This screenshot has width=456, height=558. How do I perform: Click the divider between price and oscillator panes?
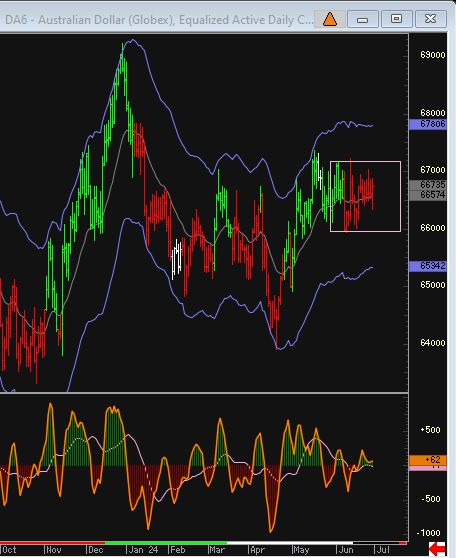point(204,393)
